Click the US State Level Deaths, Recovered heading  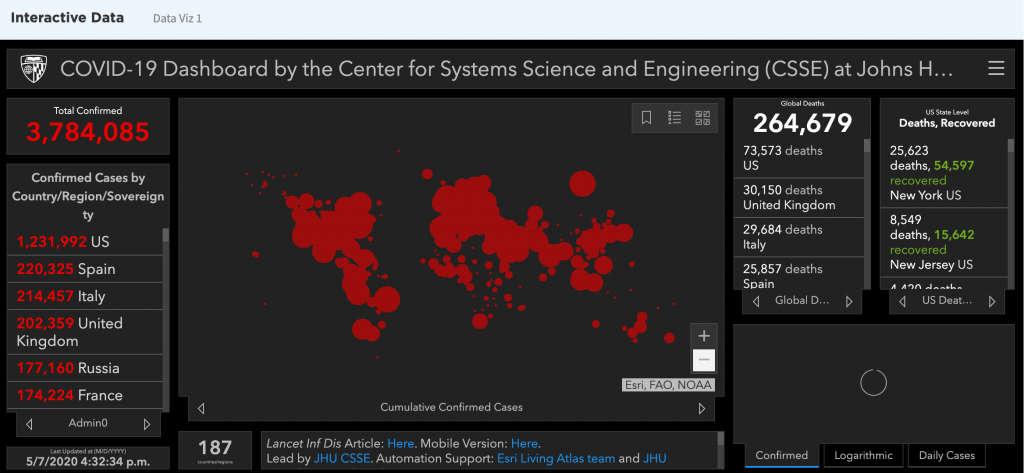pos(946,118)
